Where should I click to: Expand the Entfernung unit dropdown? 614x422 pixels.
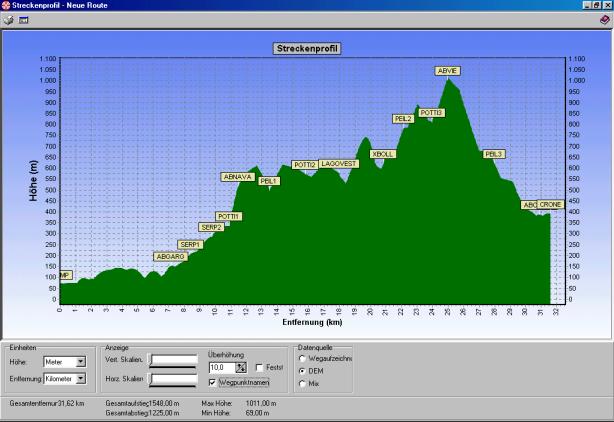[x=81, y=379]
